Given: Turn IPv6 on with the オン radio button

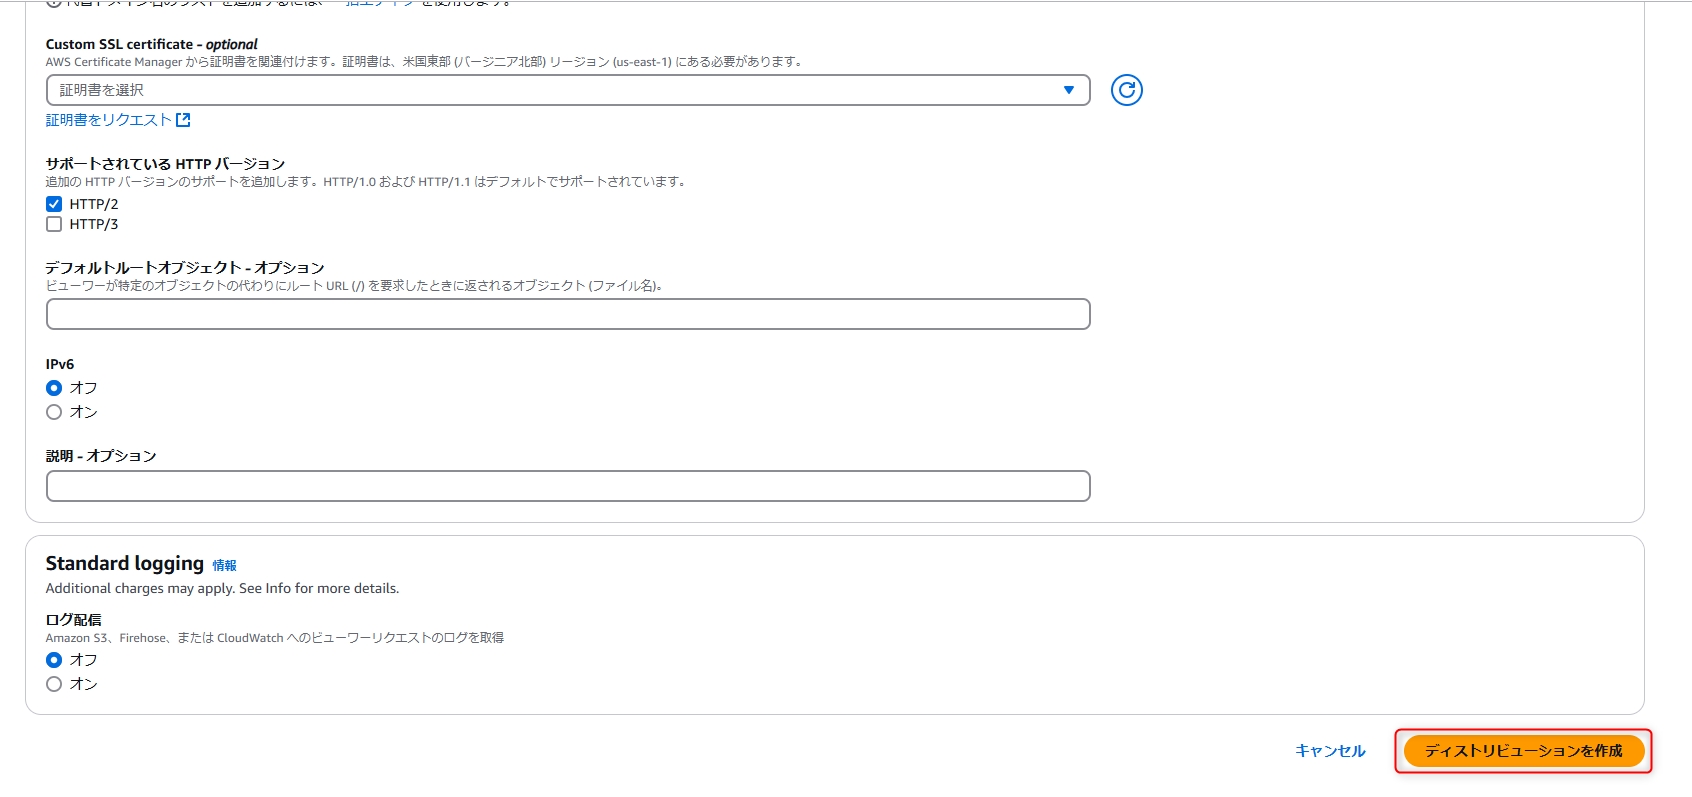Looking at the screenshot, I should tap(54, 412).
